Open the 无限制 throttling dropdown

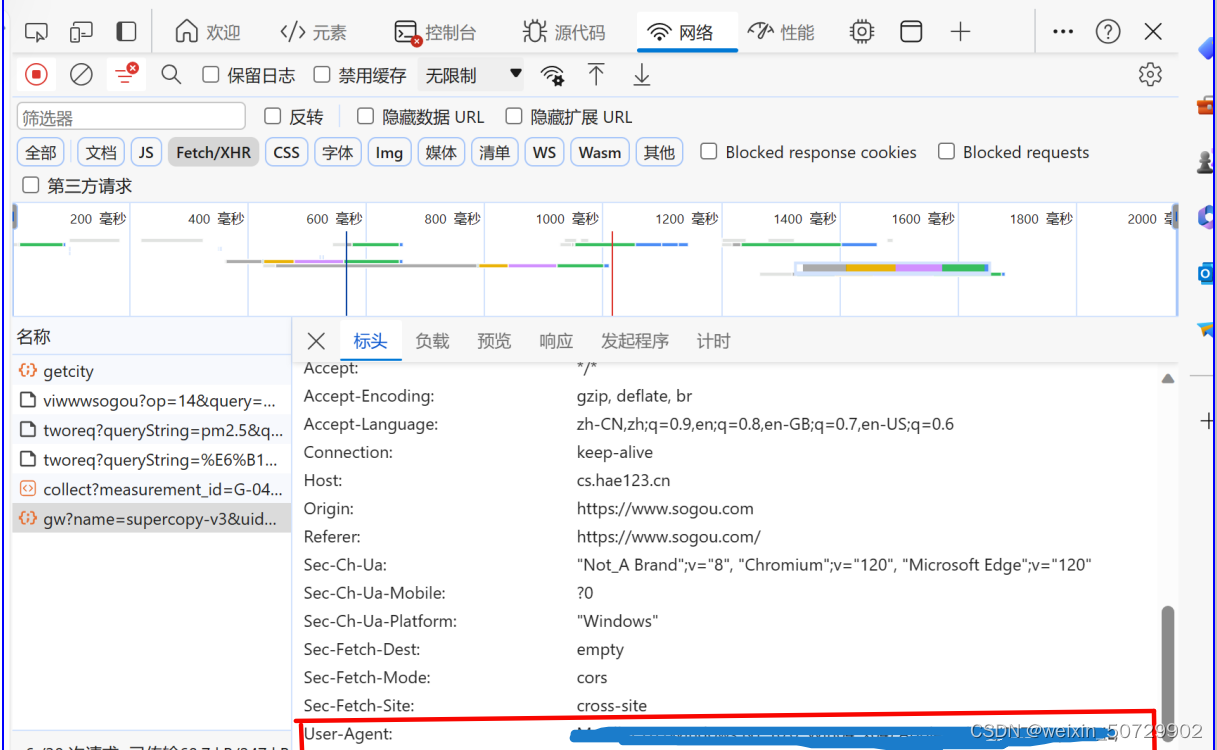pyautogui.click(x=472, y=75)
